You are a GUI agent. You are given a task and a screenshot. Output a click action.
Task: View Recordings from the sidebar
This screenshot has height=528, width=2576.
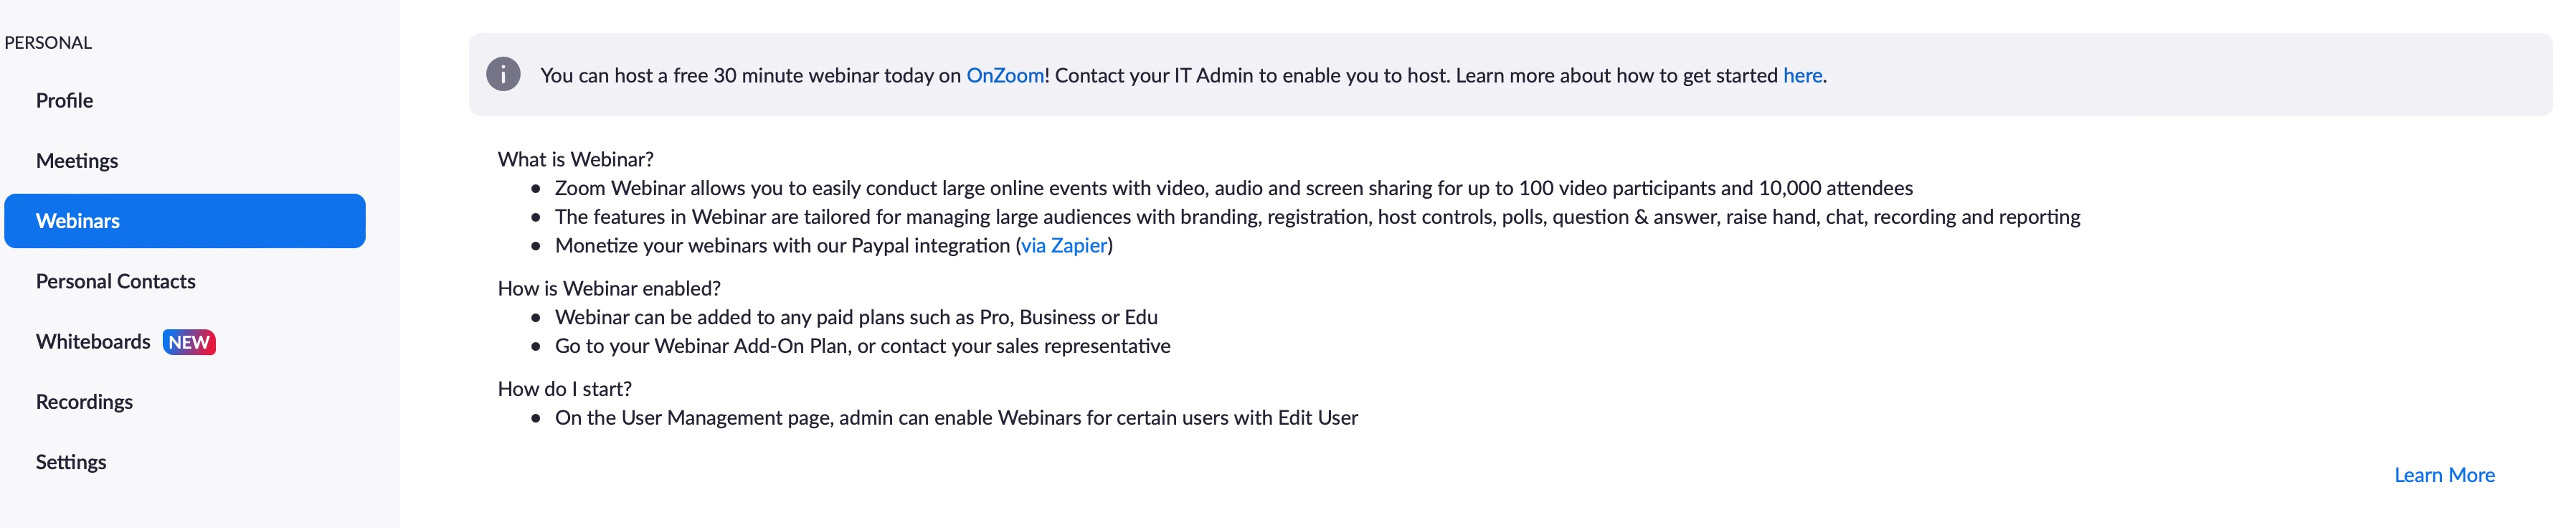tap(84, 402)
